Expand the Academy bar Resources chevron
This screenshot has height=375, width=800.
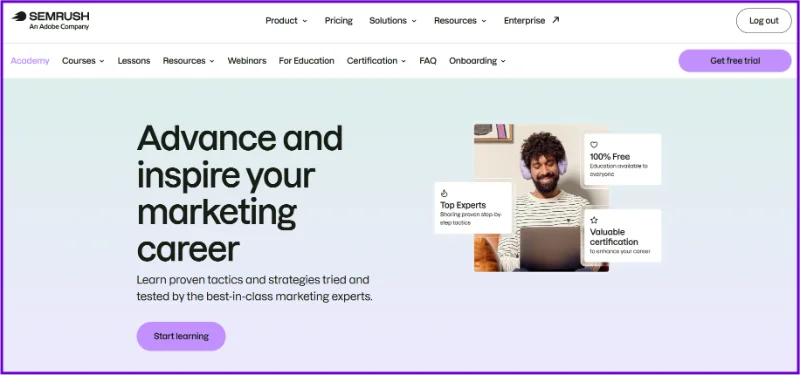[x=212, y=61]
